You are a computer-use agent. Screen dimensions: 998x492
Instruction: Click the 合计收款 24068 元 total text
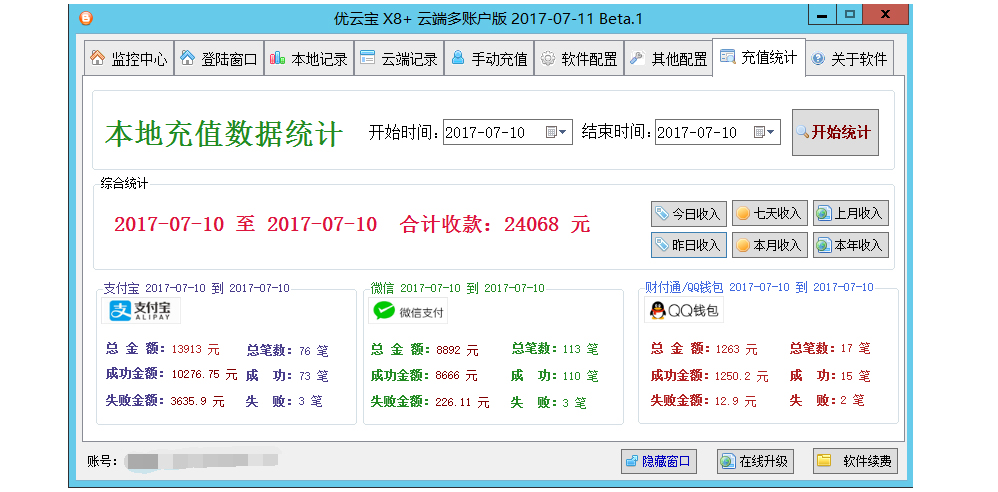tap(495, 224)
